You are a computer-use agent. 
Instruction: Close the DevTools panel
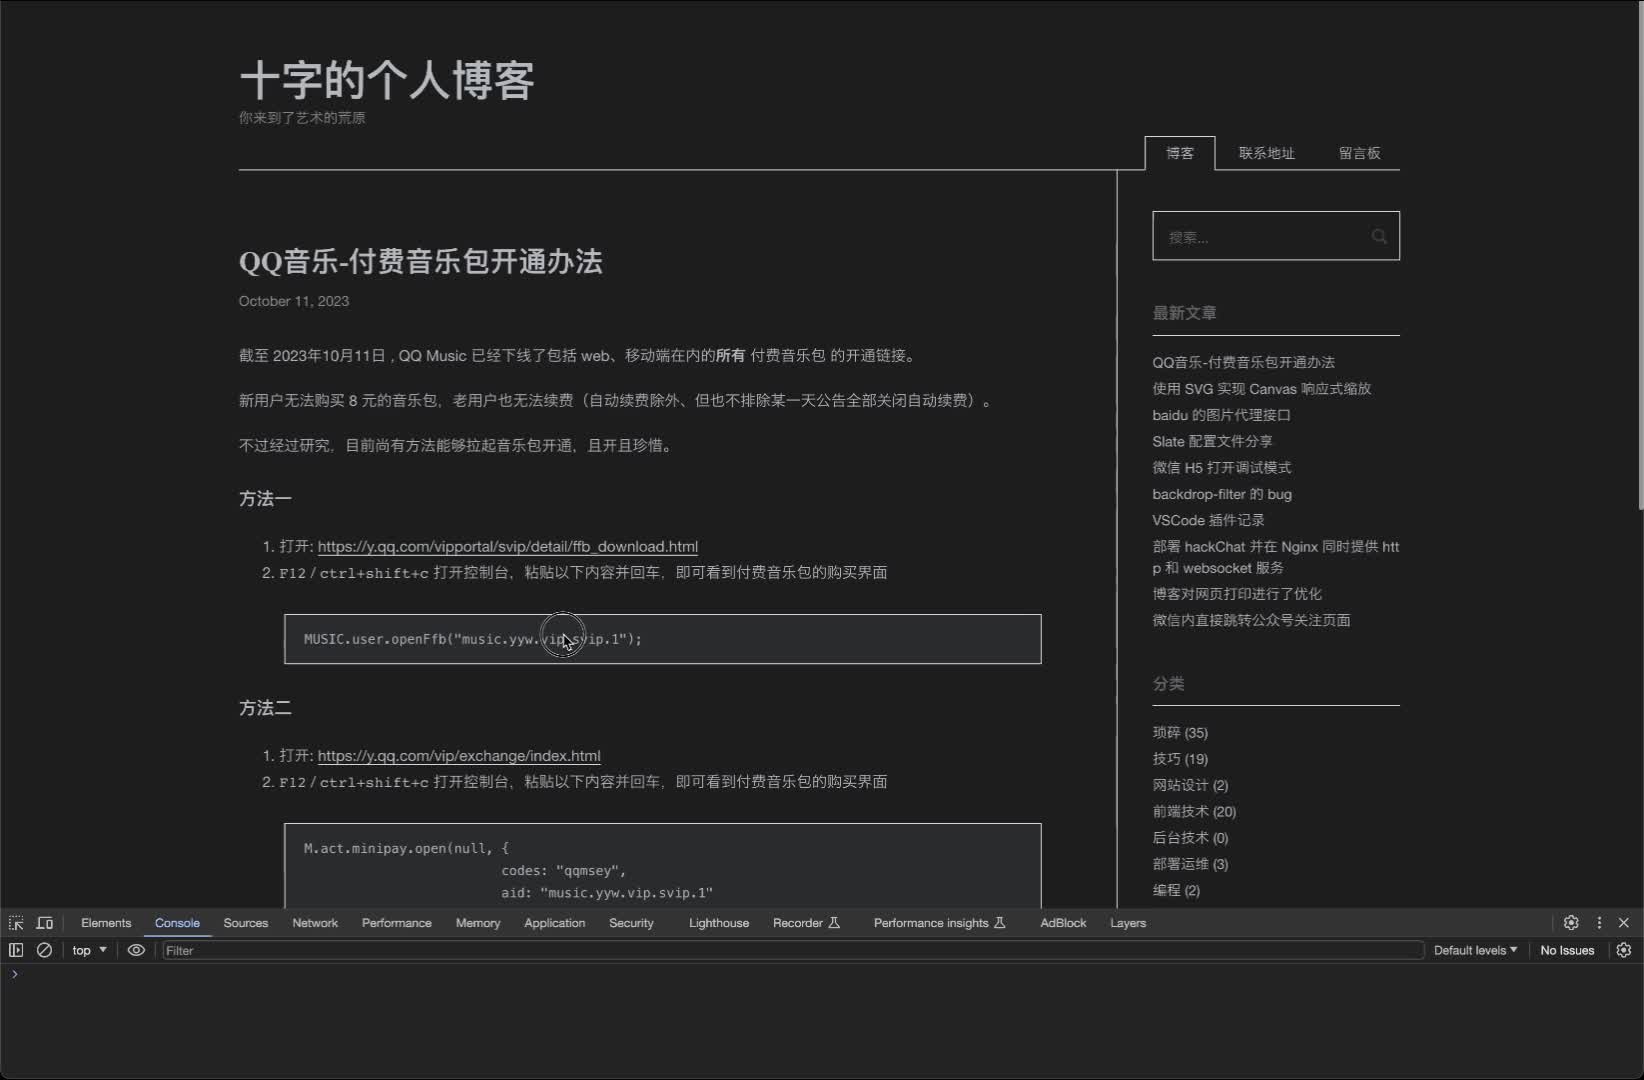1624,923
